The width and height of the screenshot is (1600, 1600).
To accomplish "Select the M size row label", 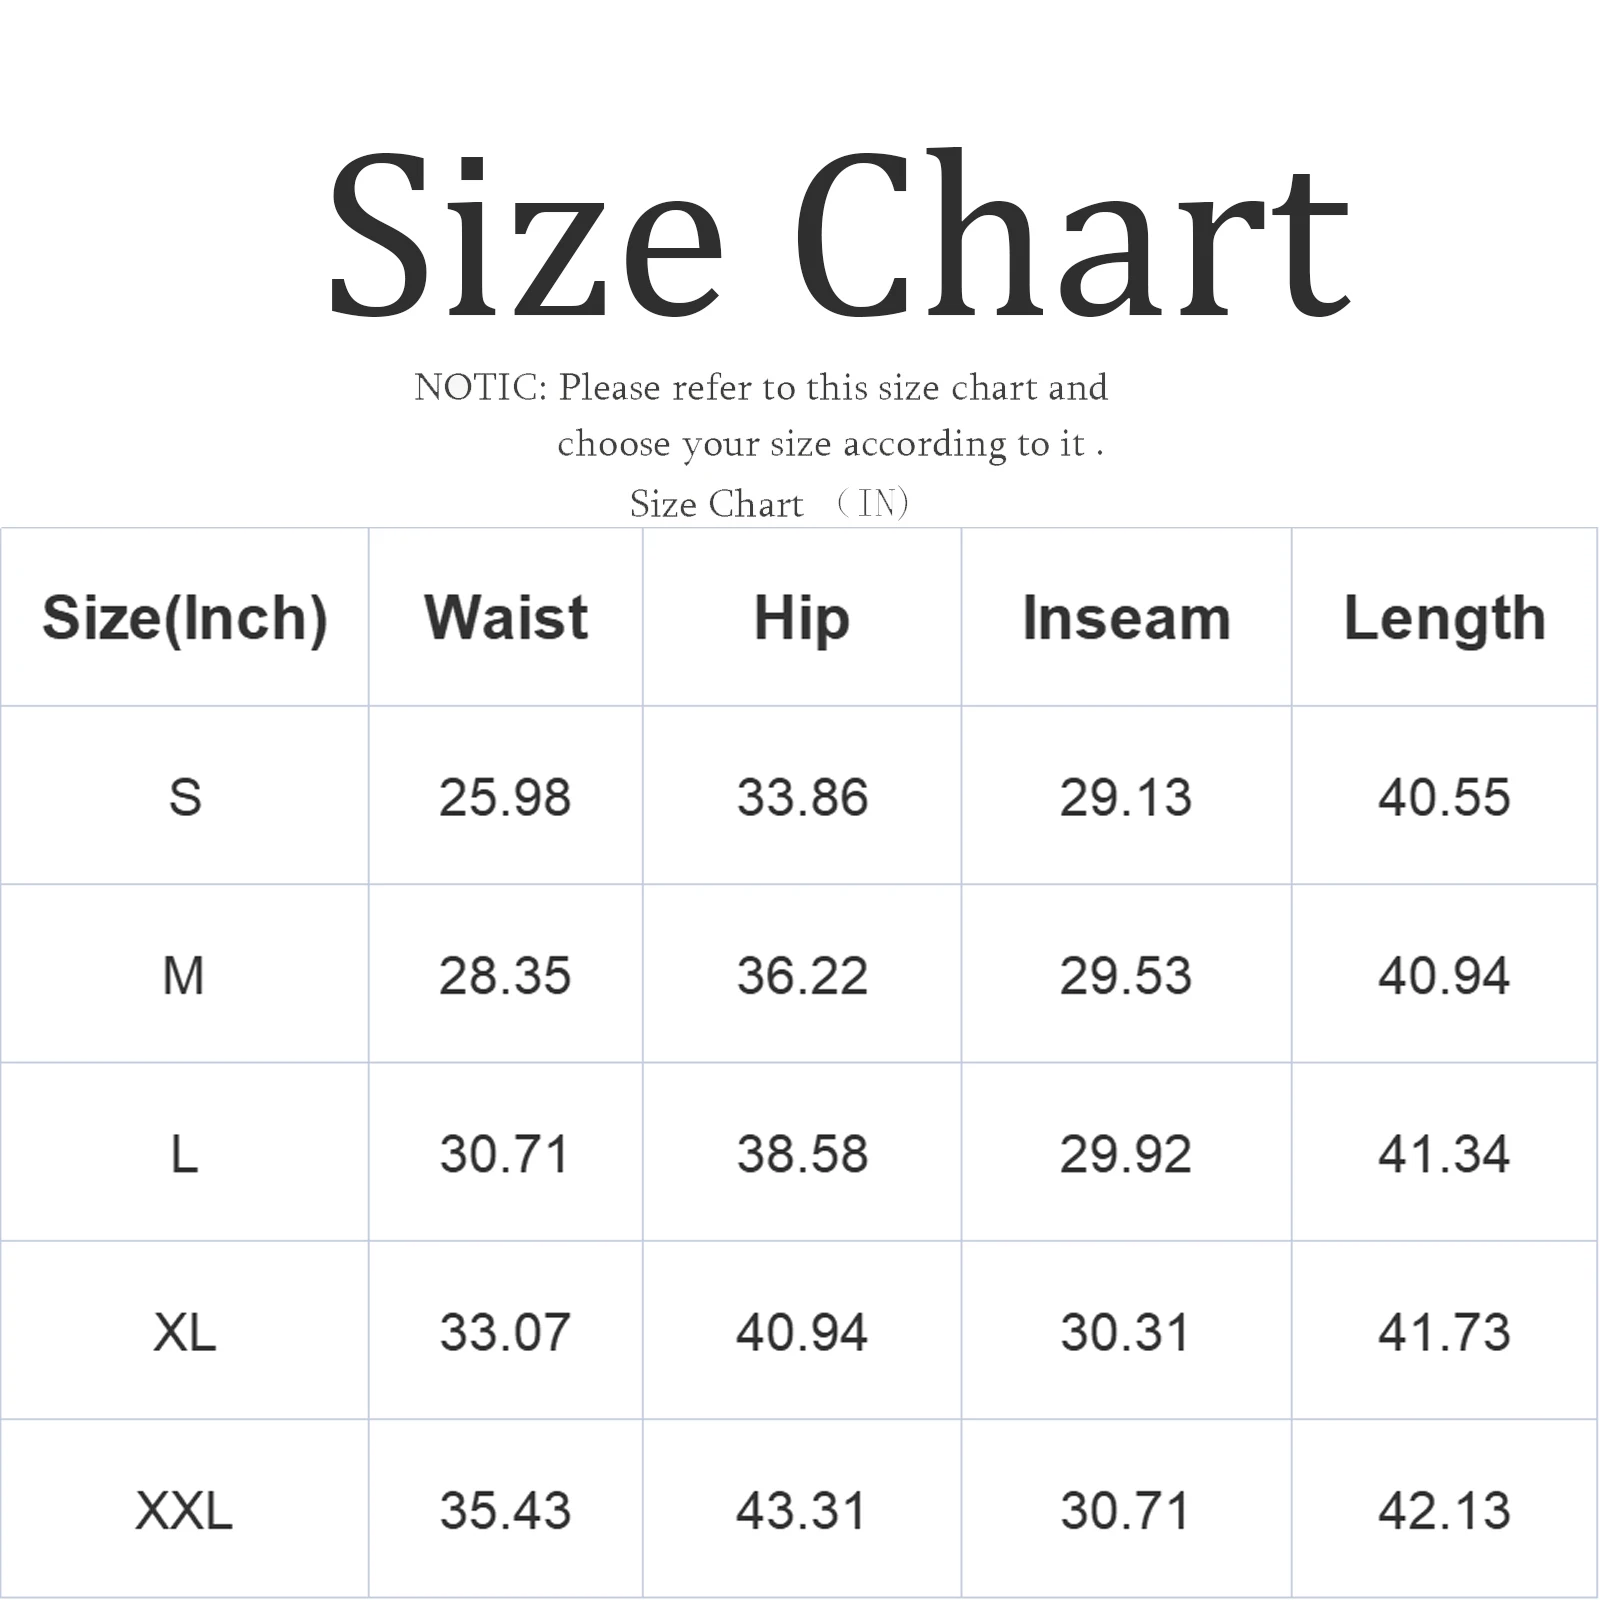I will click(x=184, y=975).
